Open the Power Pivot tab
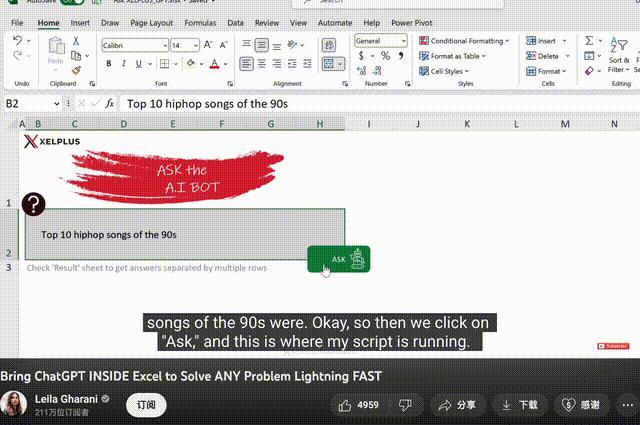 [x=411, y=23]
